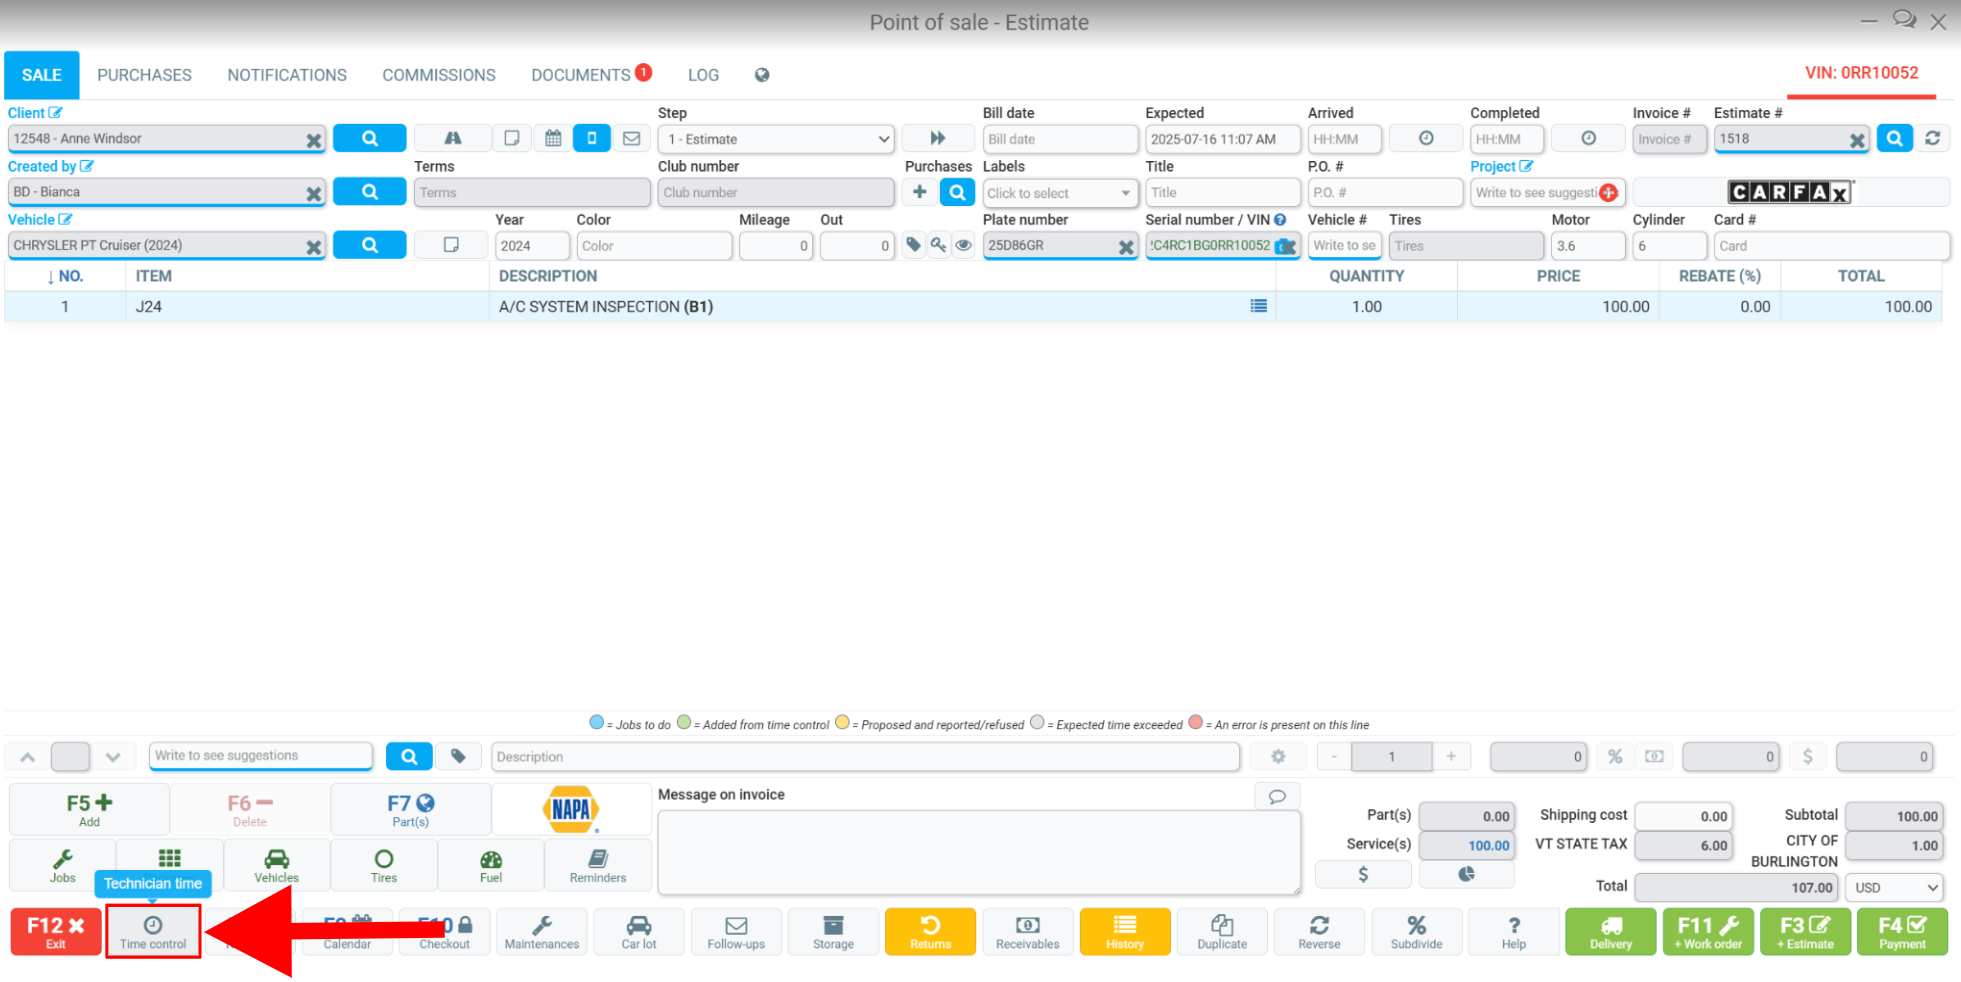Open the Car lot button
This screenshot has height=982, width=1961.
pyautogui.click(x=639, y=932)
